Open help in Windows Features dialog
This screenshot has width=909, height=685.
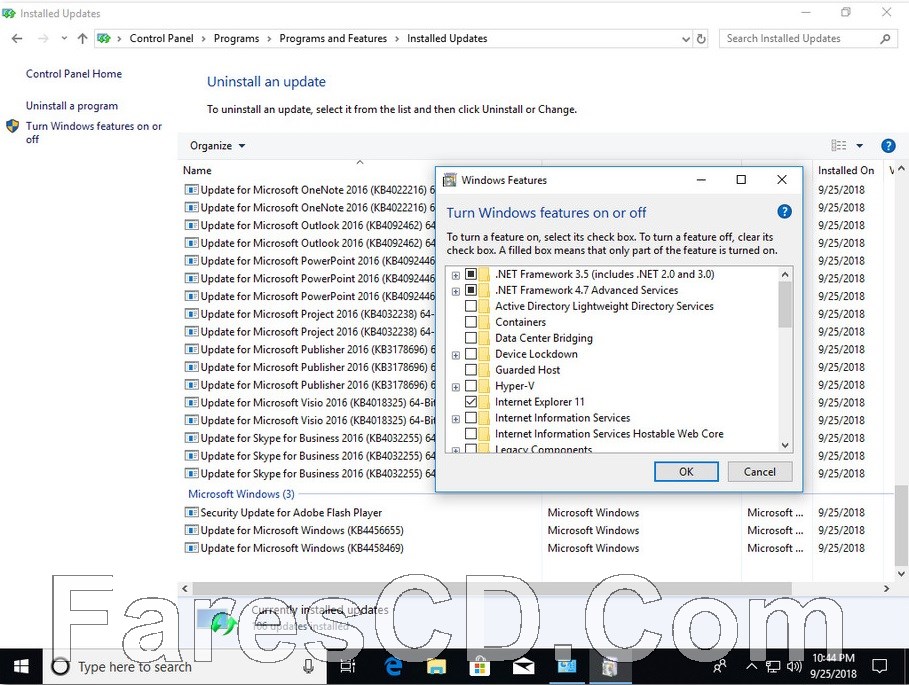[784, 212]
